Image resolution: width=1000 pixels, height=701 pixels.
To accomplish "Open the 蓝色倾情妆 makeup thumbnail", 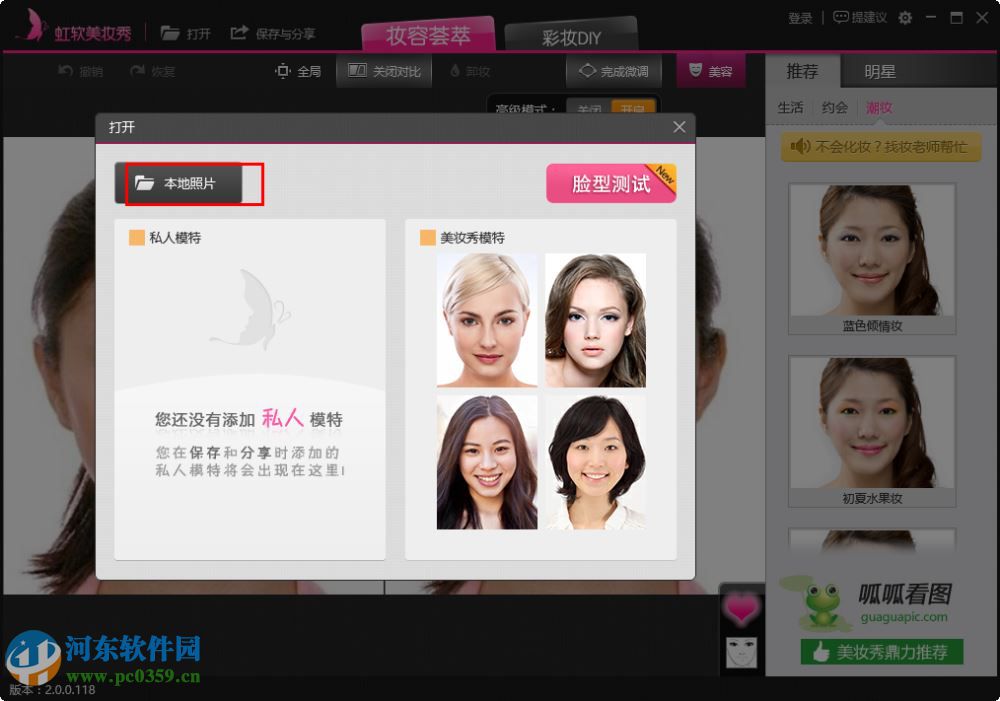I will pos(871,253).
